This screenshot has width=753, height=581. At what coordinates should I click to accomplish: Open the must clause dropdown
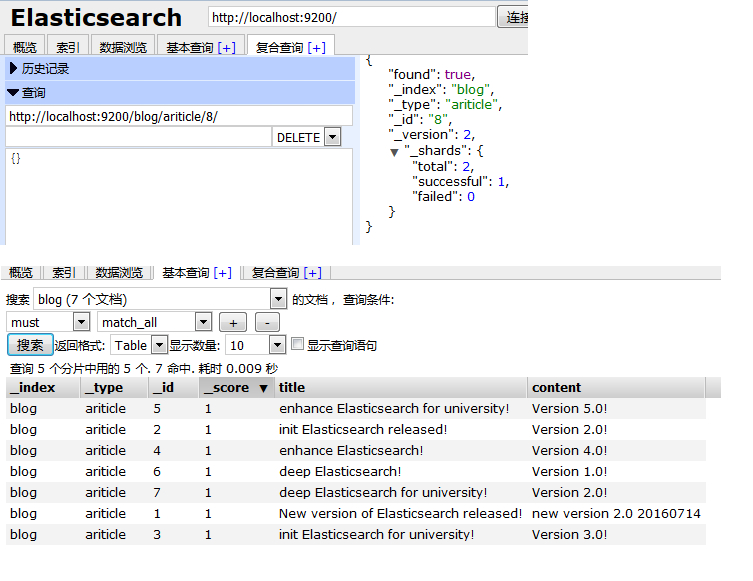(x=81, y=322)
